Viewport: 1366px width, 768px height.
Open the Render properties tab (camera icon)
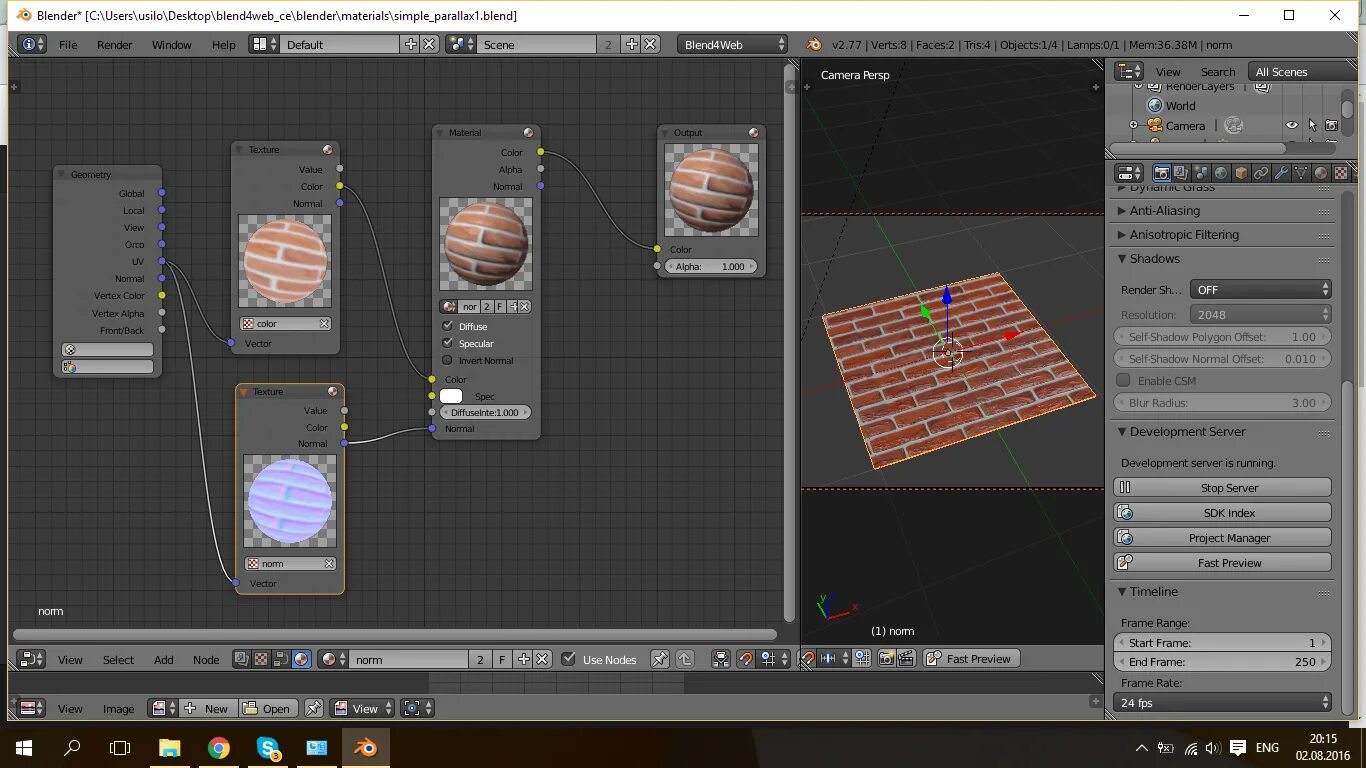pos(1162,173)
